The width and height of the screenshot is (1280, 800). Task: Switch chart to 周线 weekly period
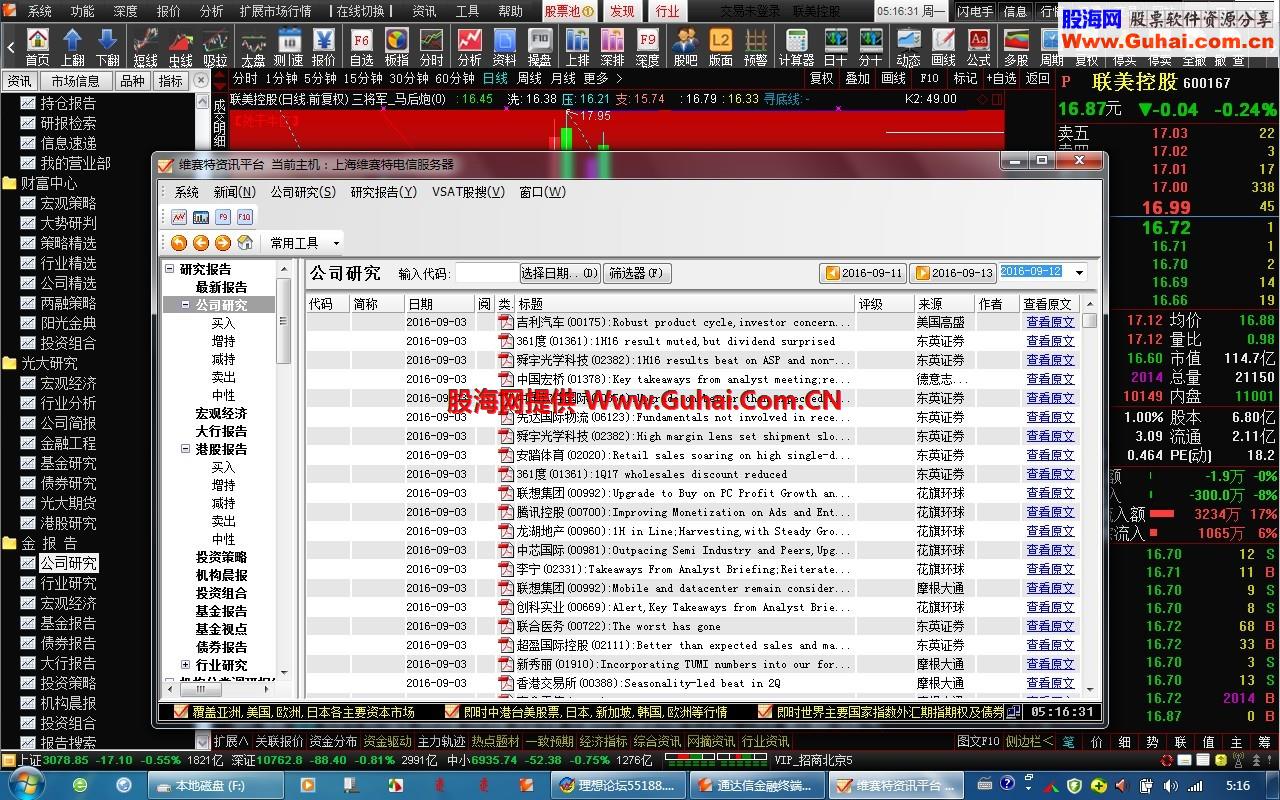[529, 78]
